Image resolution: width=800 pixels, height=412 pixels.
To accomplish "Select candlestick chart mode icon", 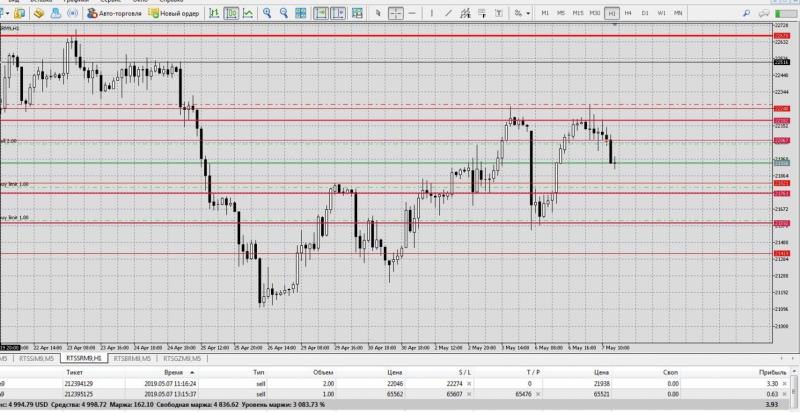I will pyautogui.click(x=230, y=14).
